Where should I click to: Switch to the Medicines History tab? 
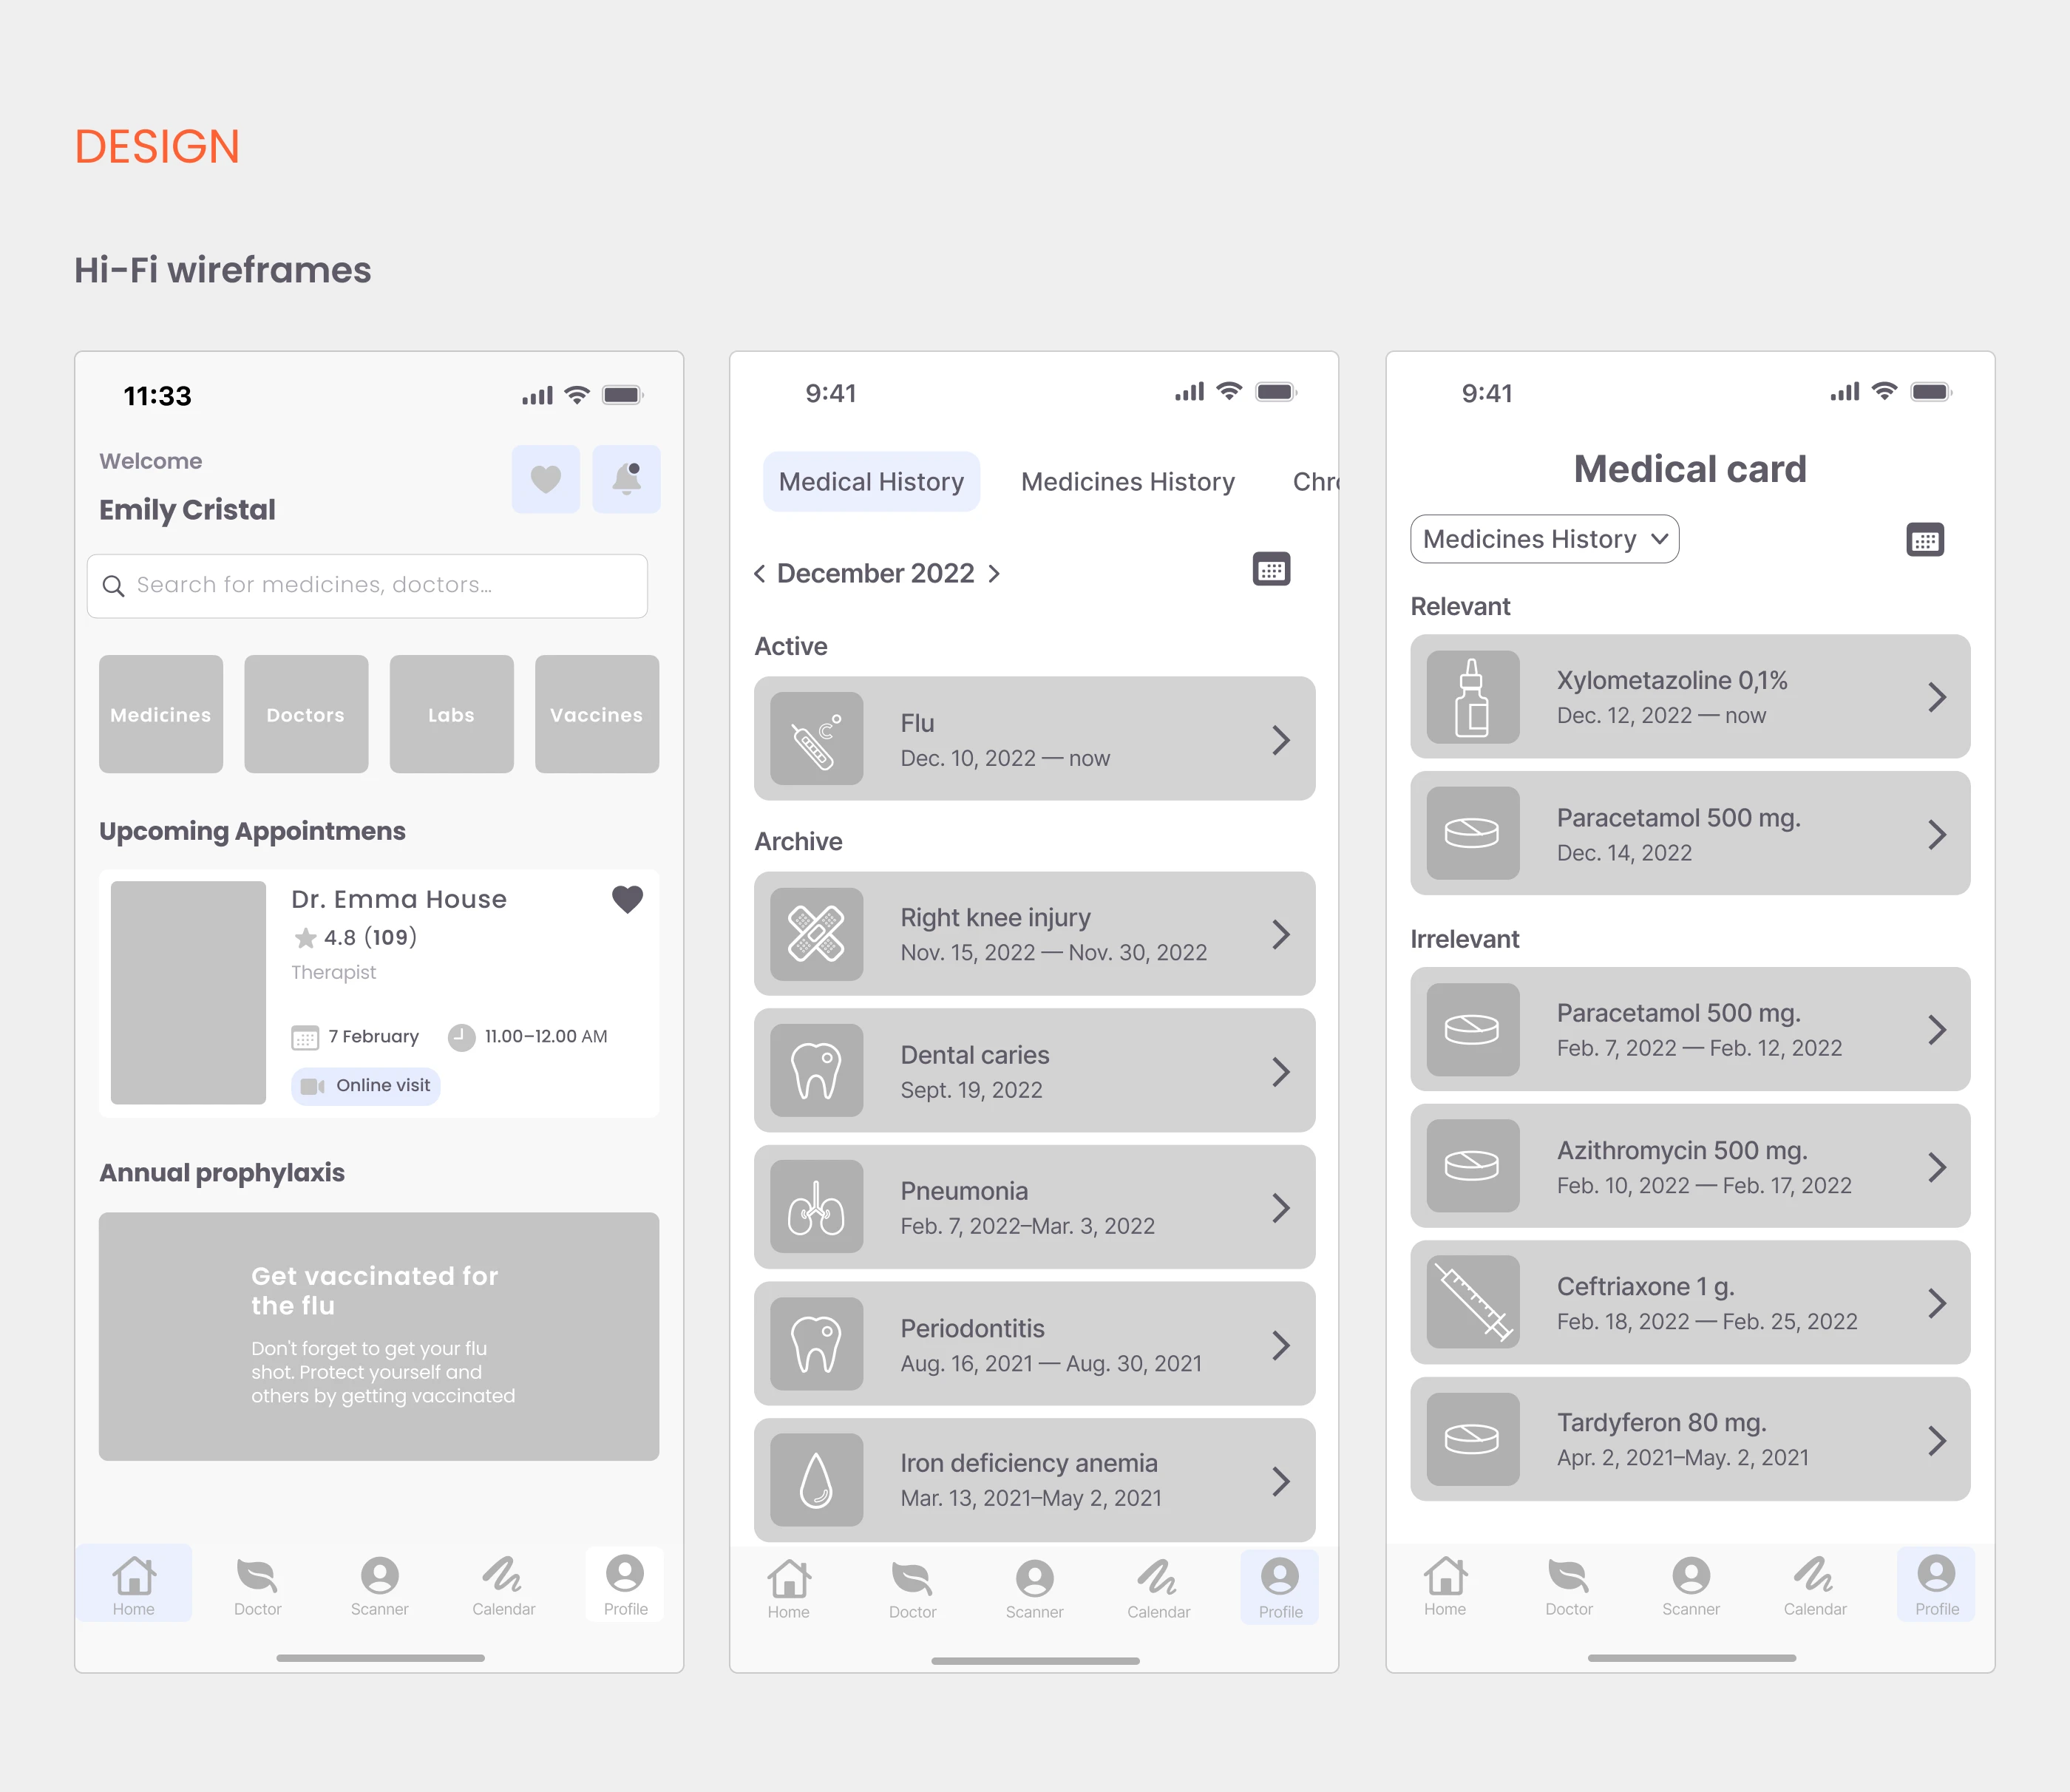pos(1127,482)
